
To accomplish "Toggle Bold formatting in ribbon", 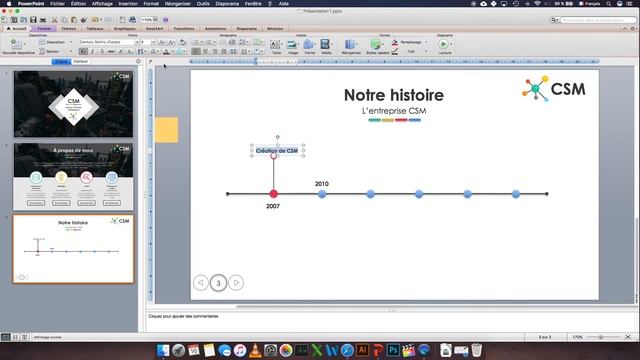I will pos(84,51).
